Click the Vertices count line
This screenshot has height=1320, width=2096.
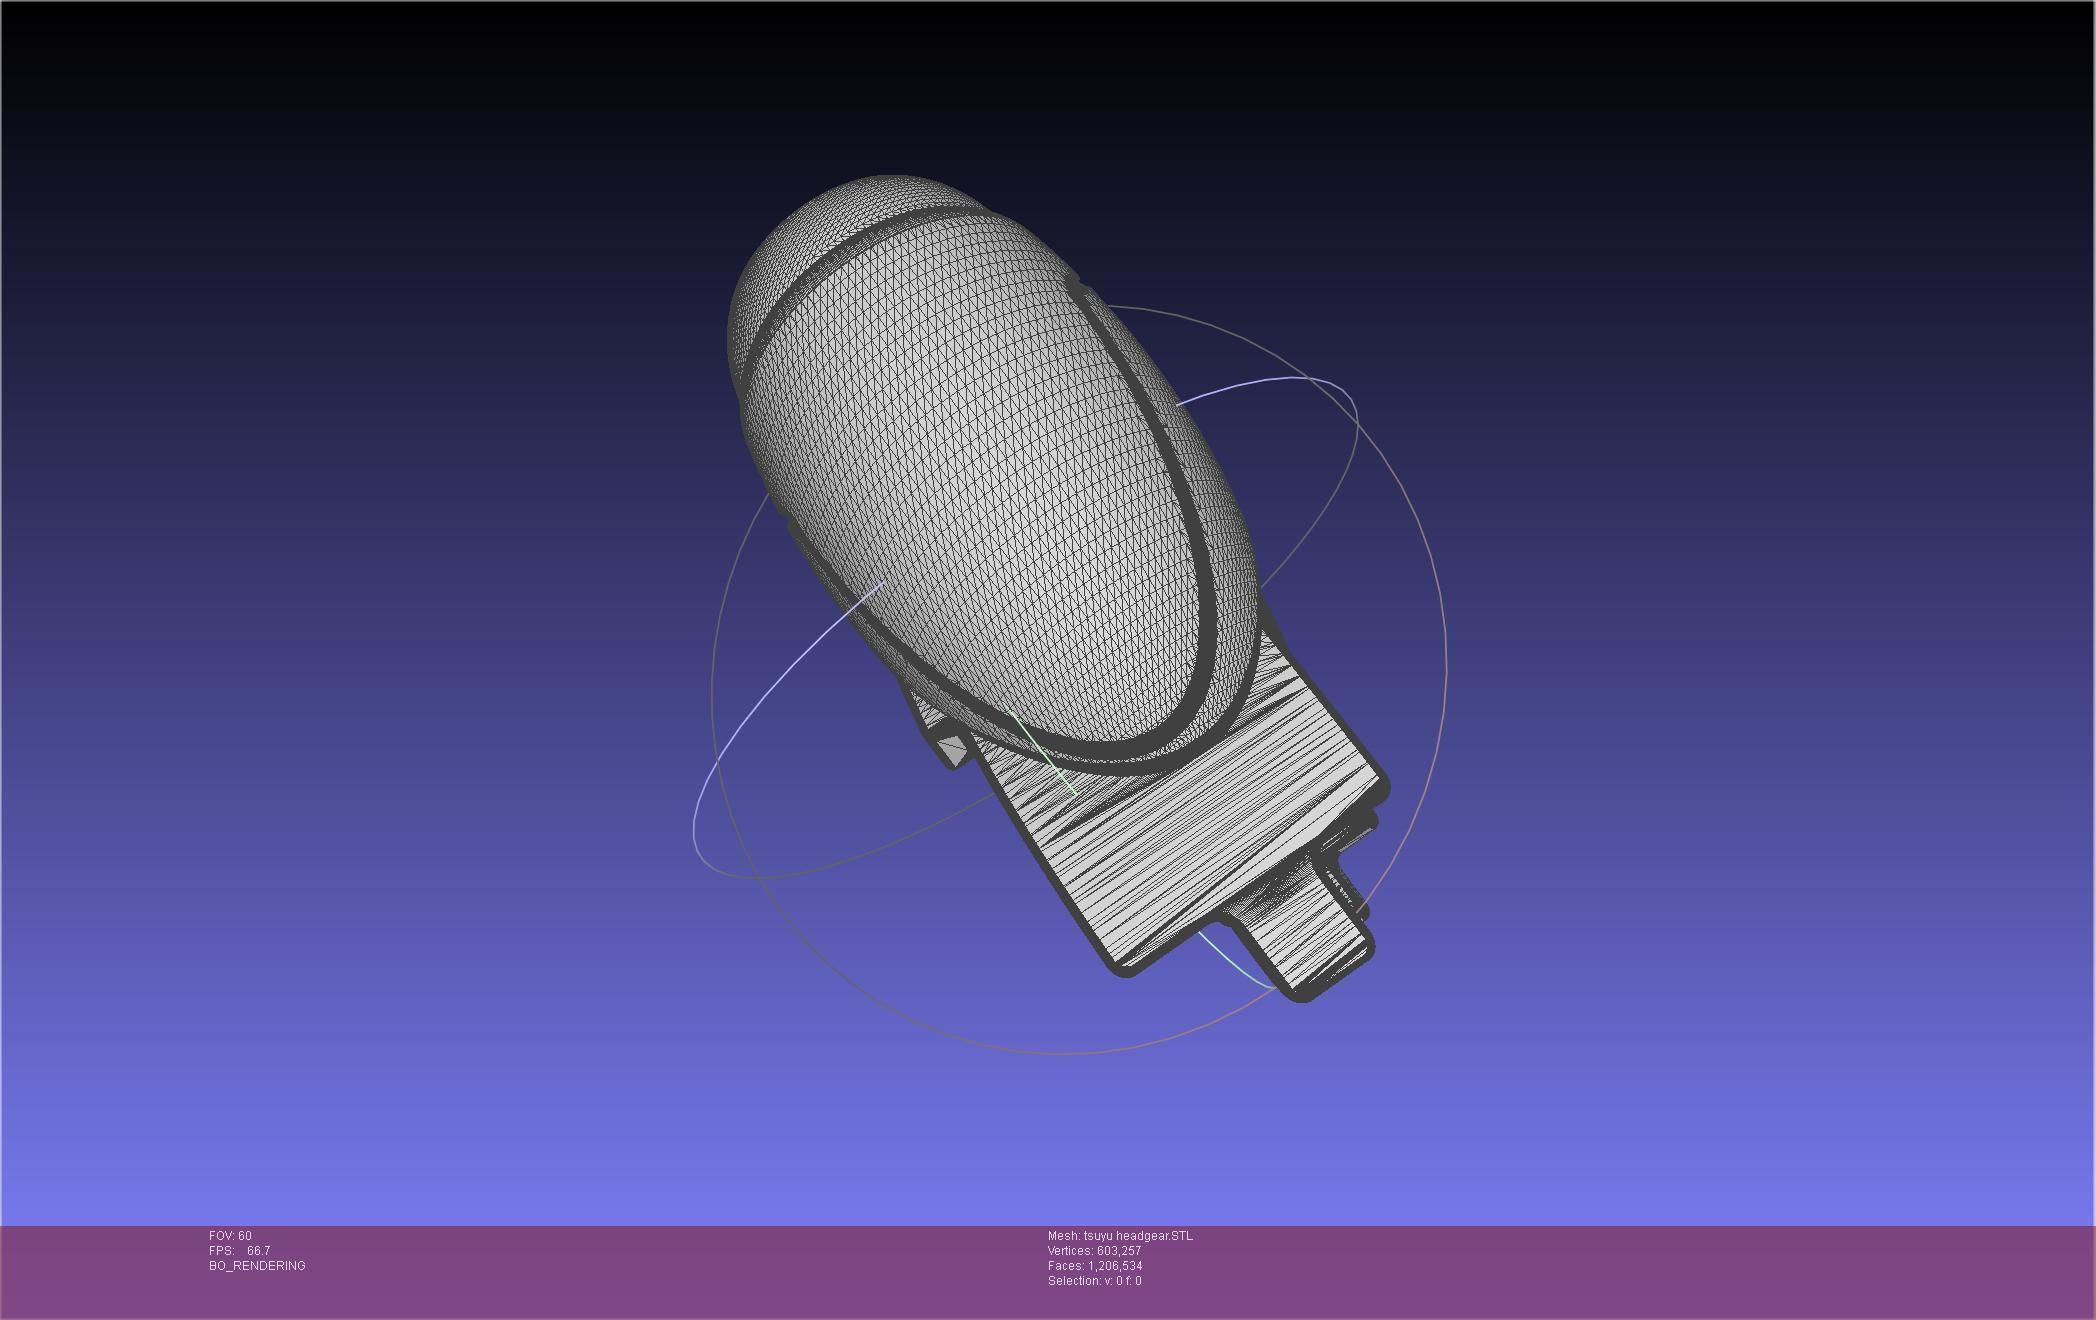pyautogui.click(x=1094, y=1251)
